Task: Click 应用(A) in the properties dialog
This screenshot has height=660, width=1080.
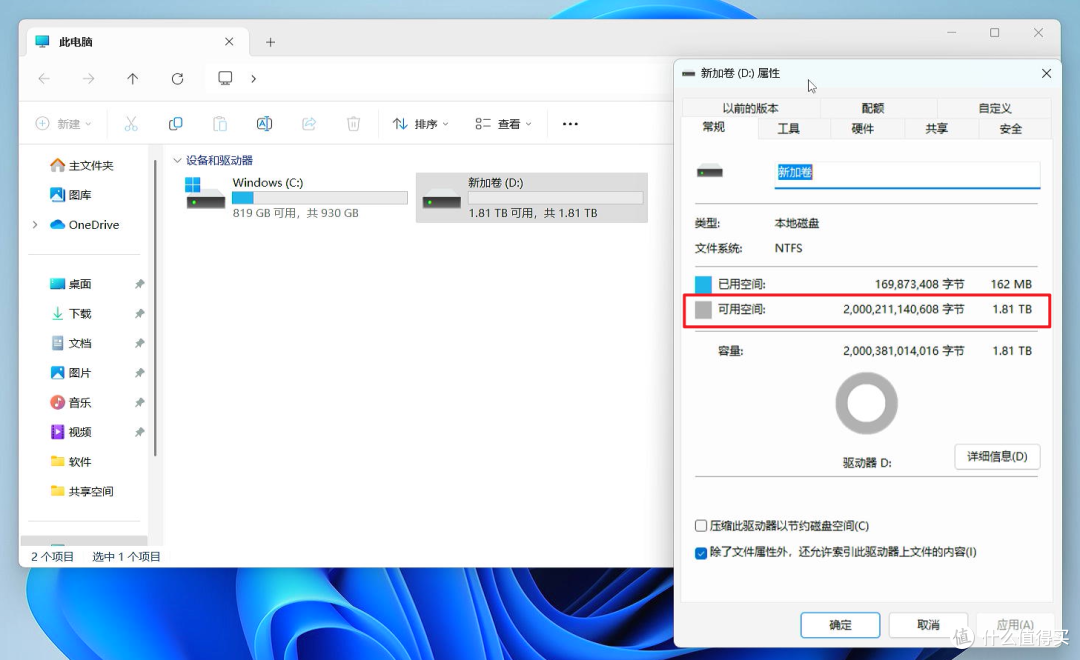Action: (x=1015, y=625)
